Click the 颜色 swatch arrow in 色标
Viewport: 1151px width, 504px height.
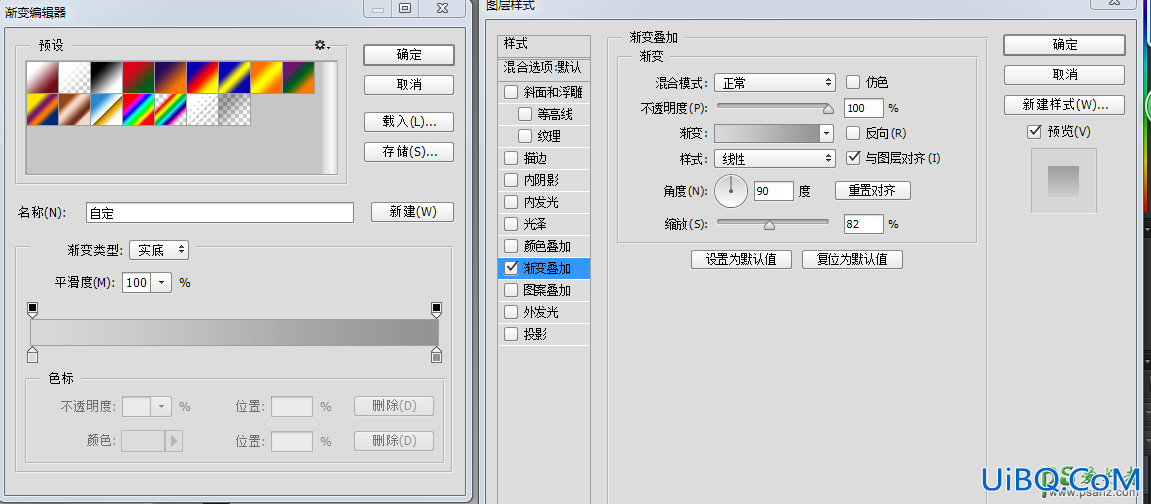(174, 441)
